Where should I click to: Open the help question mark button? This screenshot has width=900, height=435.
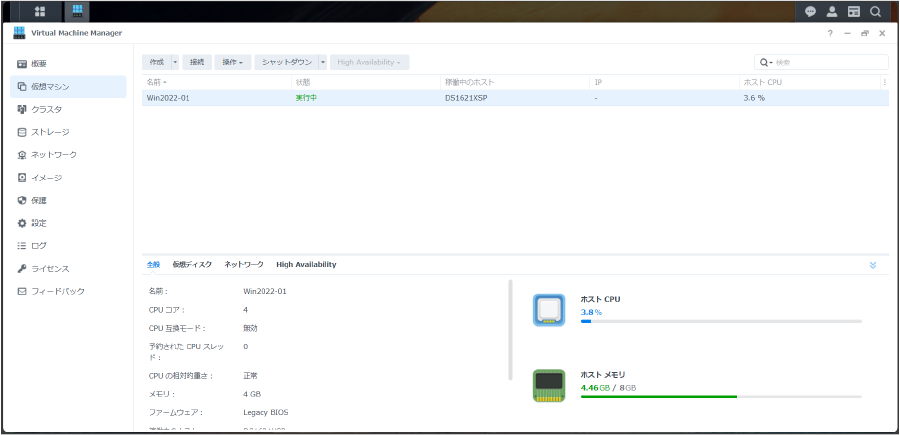click(830, 34)
